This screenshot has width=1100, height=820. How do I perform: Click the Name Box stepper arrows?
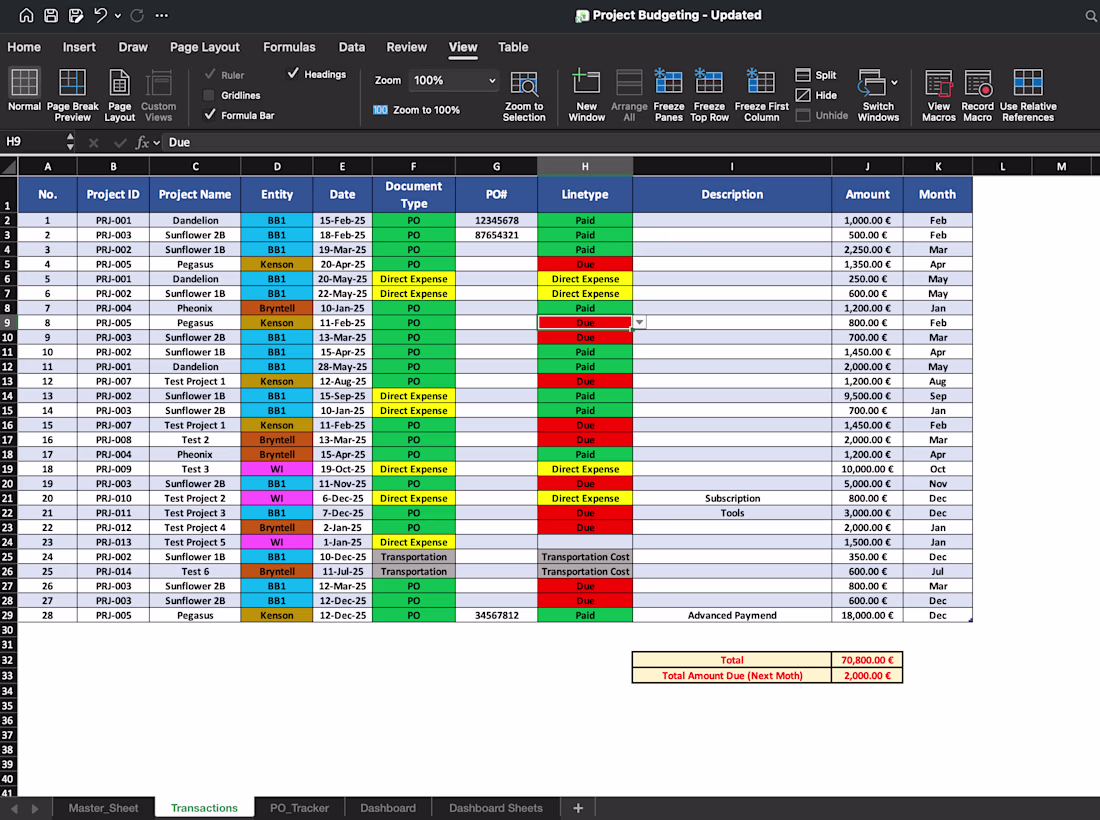69,142
